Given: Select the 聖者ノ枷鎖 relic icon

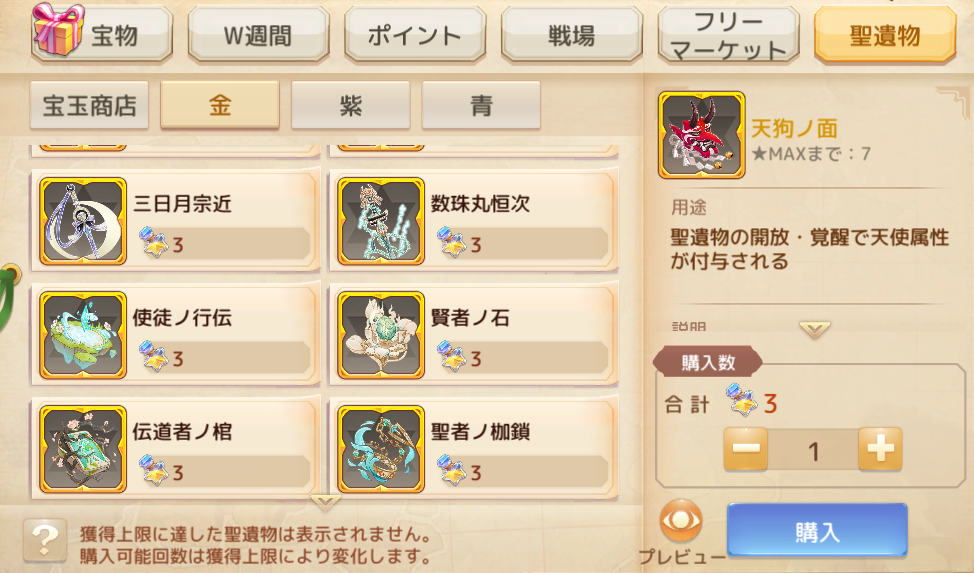Looking at the screenshot, I should [x=381, y=449].
